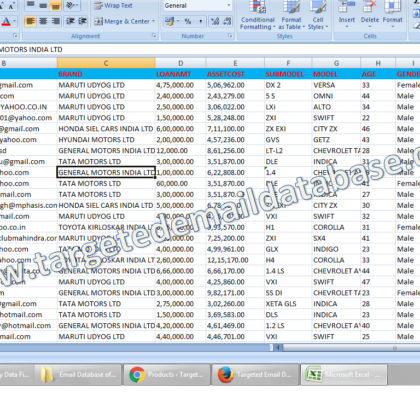Open the Orientation dropdown arrow
420x420 pixels.
point(77,5)
